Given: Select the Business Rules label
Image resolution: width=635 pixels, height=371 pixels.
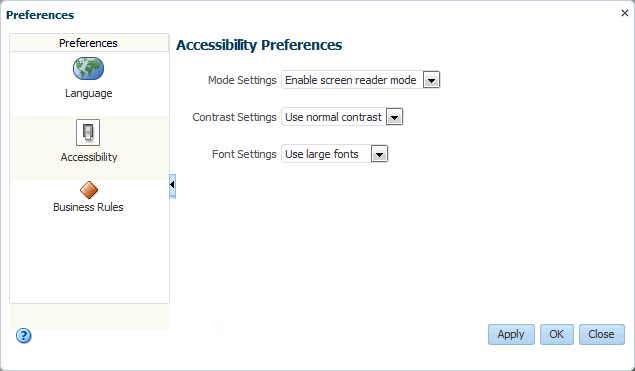Looking at the screenshot, I should (x=88, y=207).
